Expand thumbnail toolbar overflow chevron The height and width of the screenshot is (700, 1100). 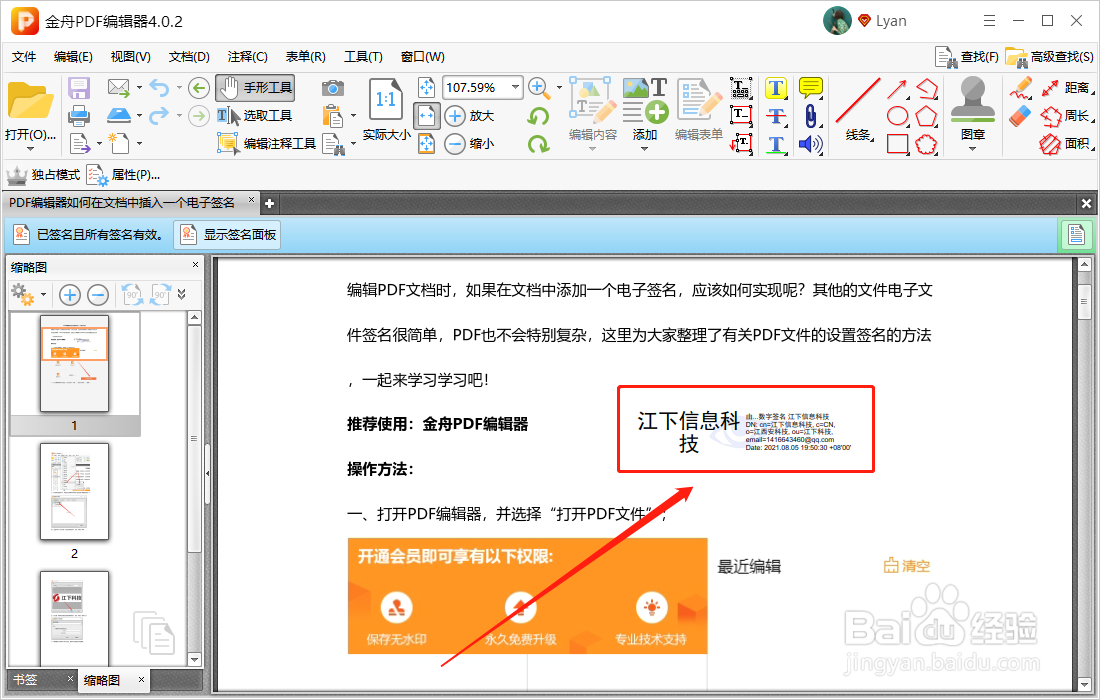coord(182,295)
